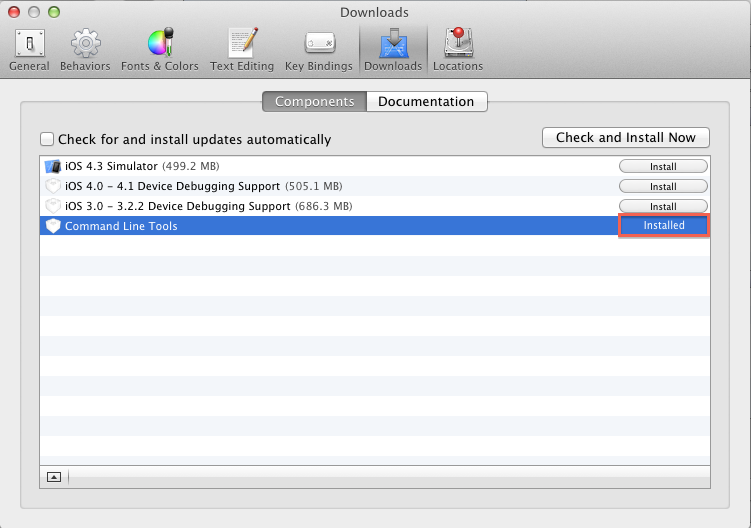Screen dimensions: 751x528
Task: Switch to the Documentation tab
Action: tap(427, 102)
